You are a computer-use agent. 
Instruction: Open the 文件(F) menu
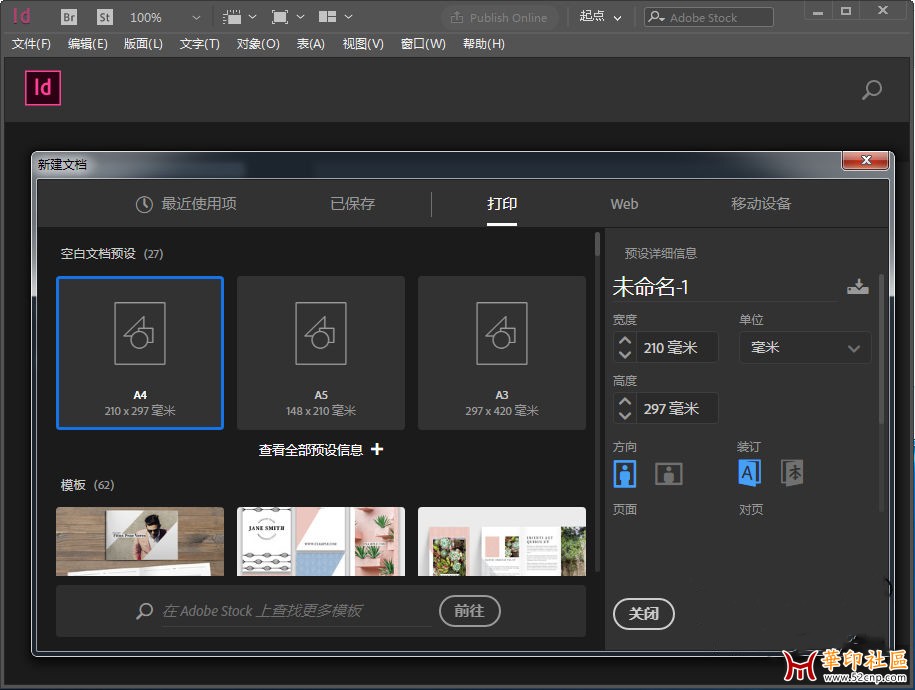(31, 44)
